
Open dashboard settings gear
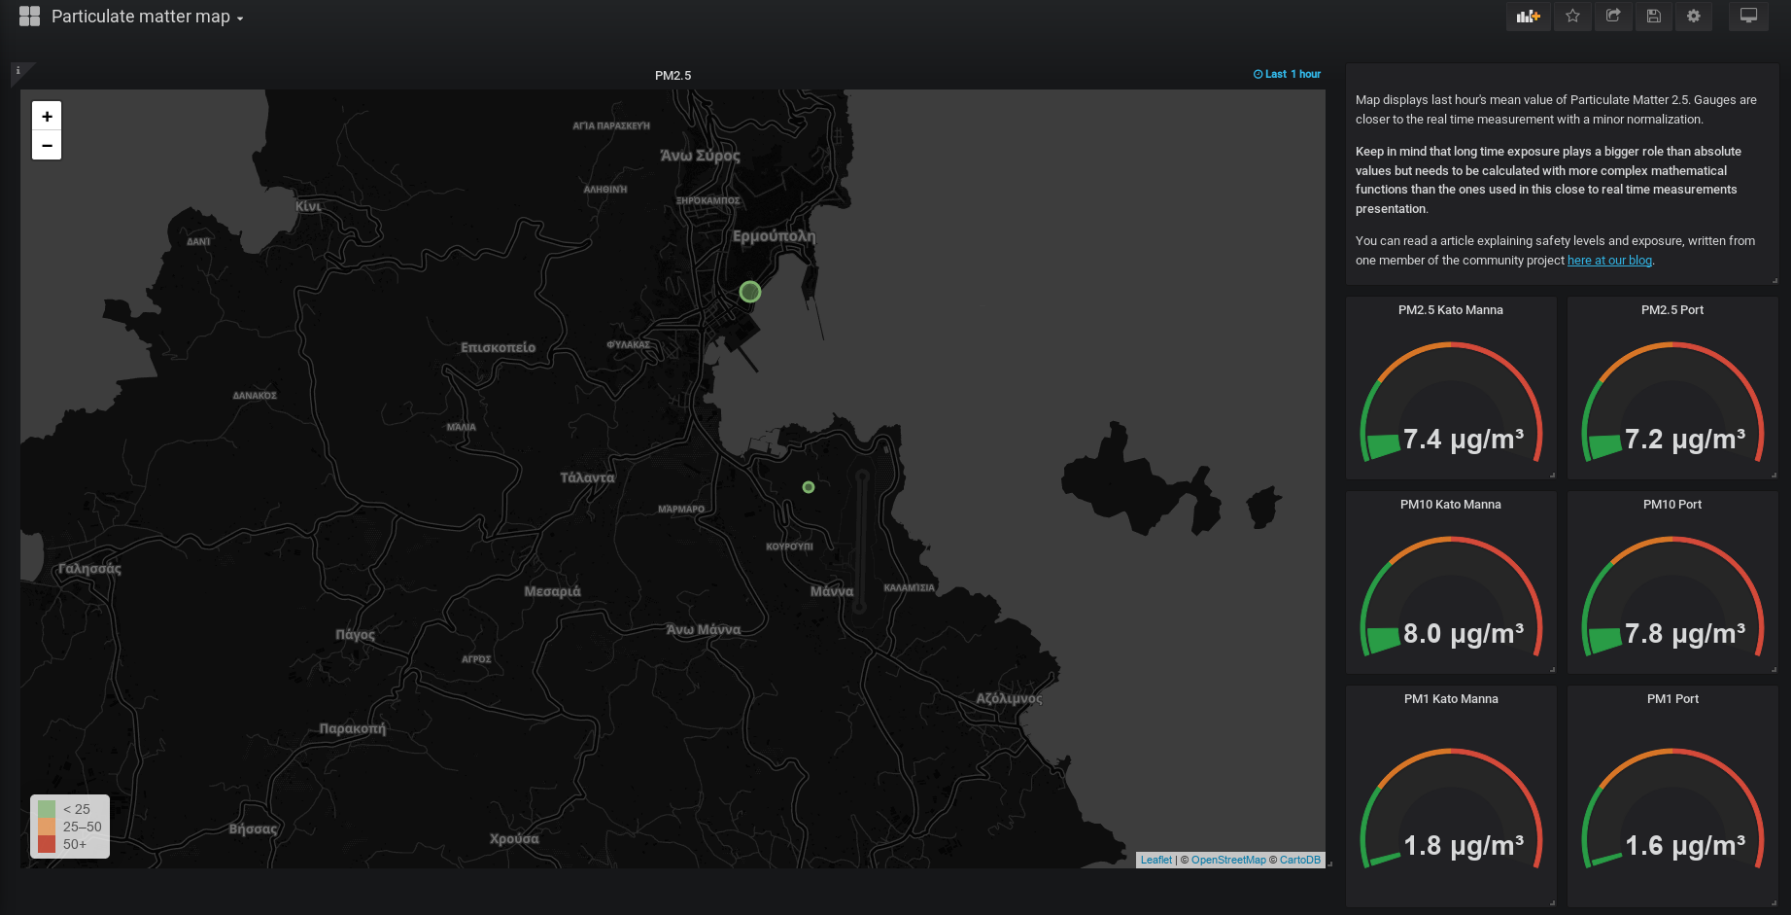(1693, 16)
